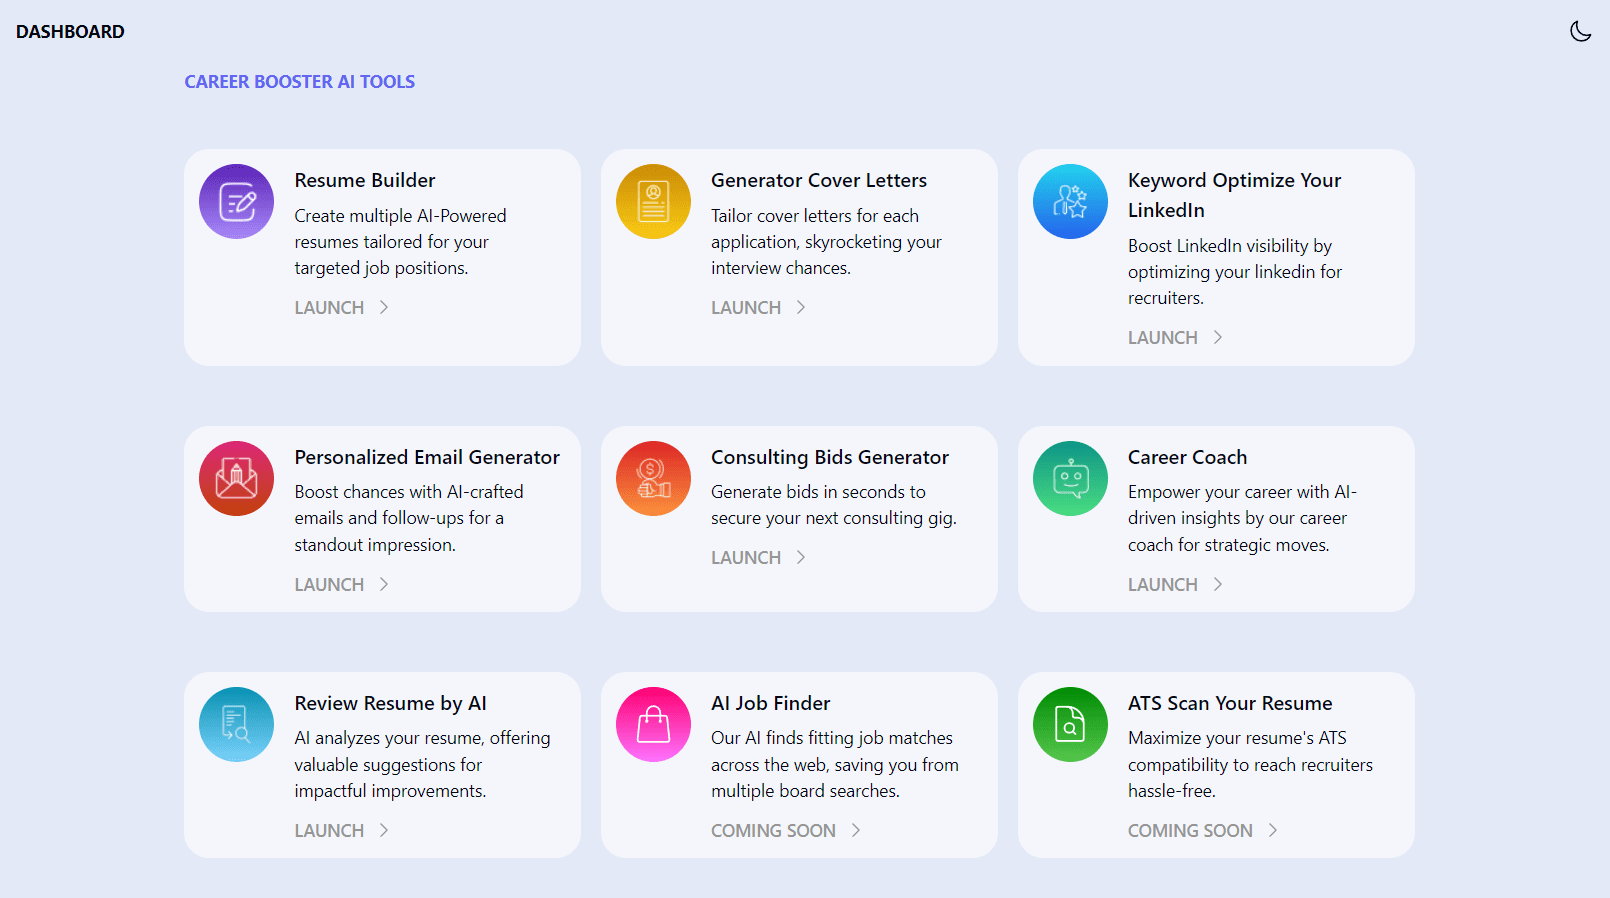Click the teal Review Resume by AI icon
The height and width of the screenshot is (898, 1610).
[x=236, y=725]
